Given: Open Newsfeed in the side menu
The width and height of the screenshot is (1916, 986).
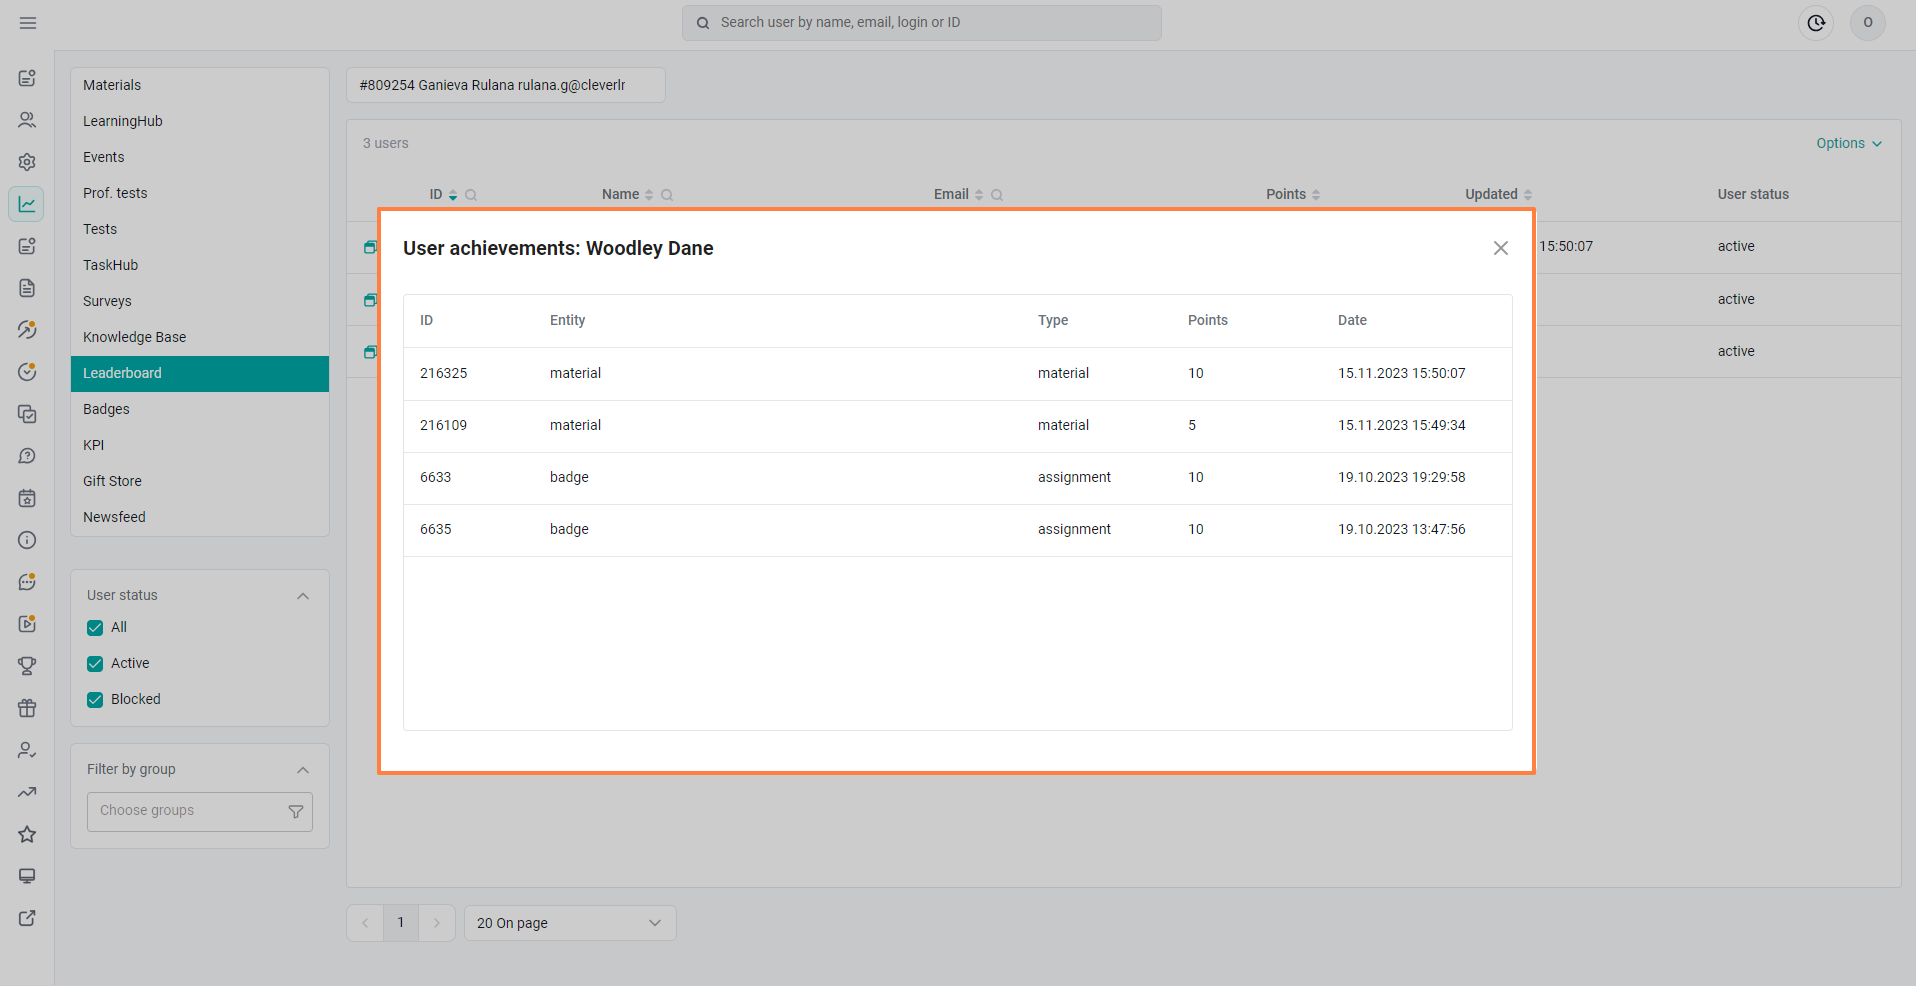Looking at the screenshot, I should 200,517.
